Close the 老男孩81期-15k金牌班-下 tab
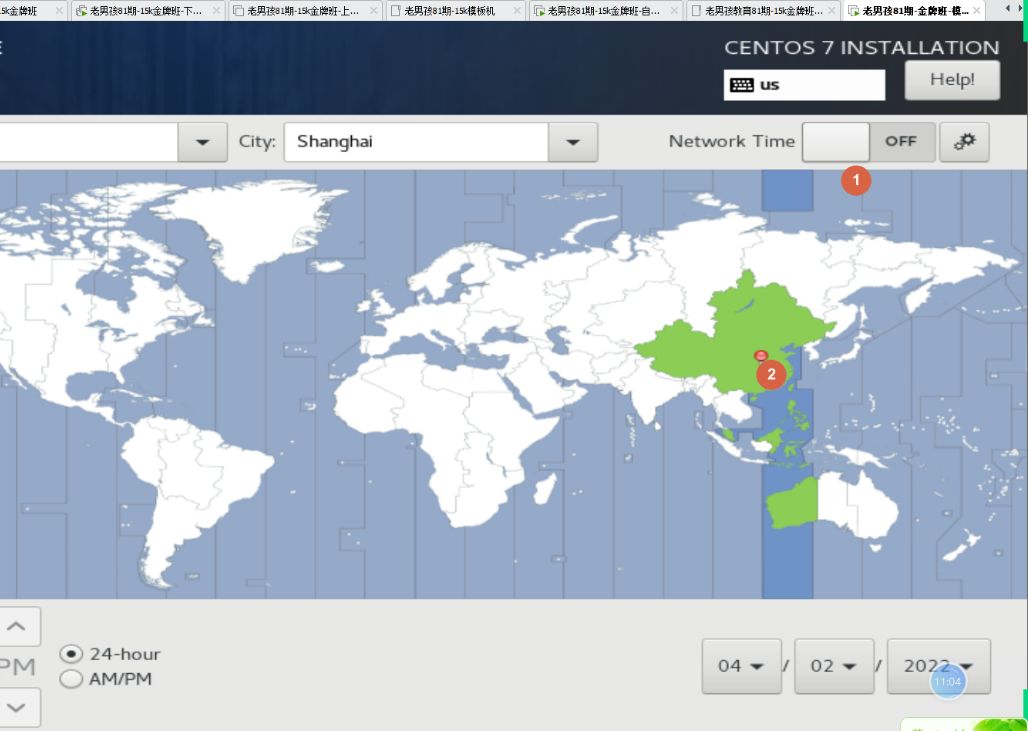Viewport: 1028px width, 731px height. coord(216,10)
